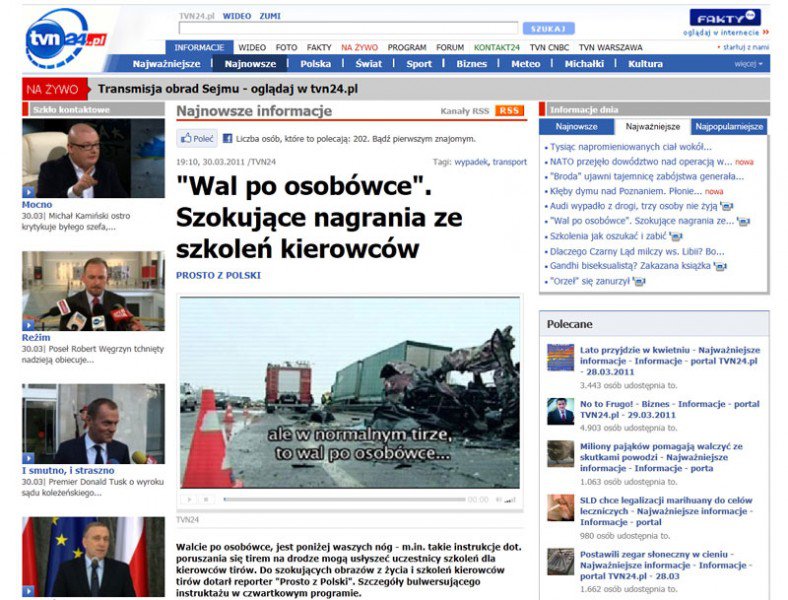Click the wypadek tag link
Image resolution: width=788 pixels, height=600 pixels.
pos(471,162)
